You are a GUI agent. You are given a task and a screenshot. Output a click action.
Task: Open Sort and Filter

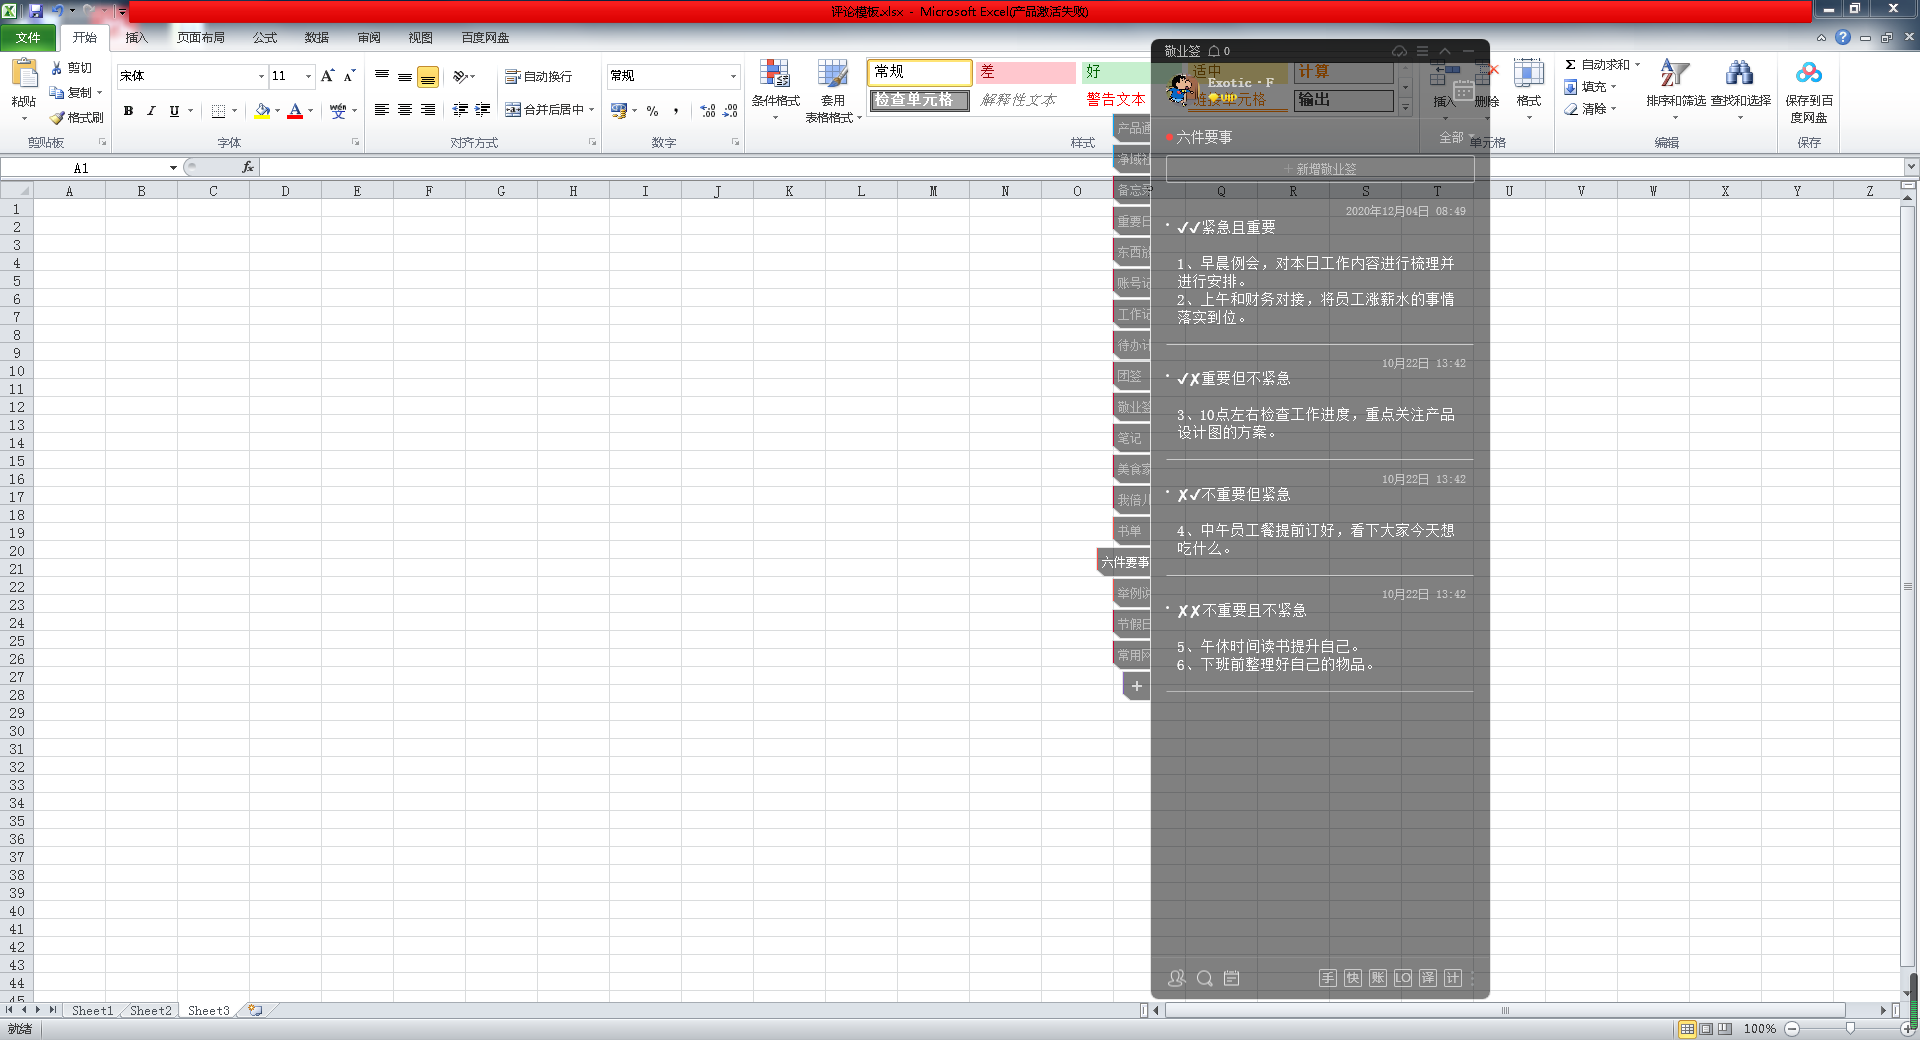click(1676, 89)
